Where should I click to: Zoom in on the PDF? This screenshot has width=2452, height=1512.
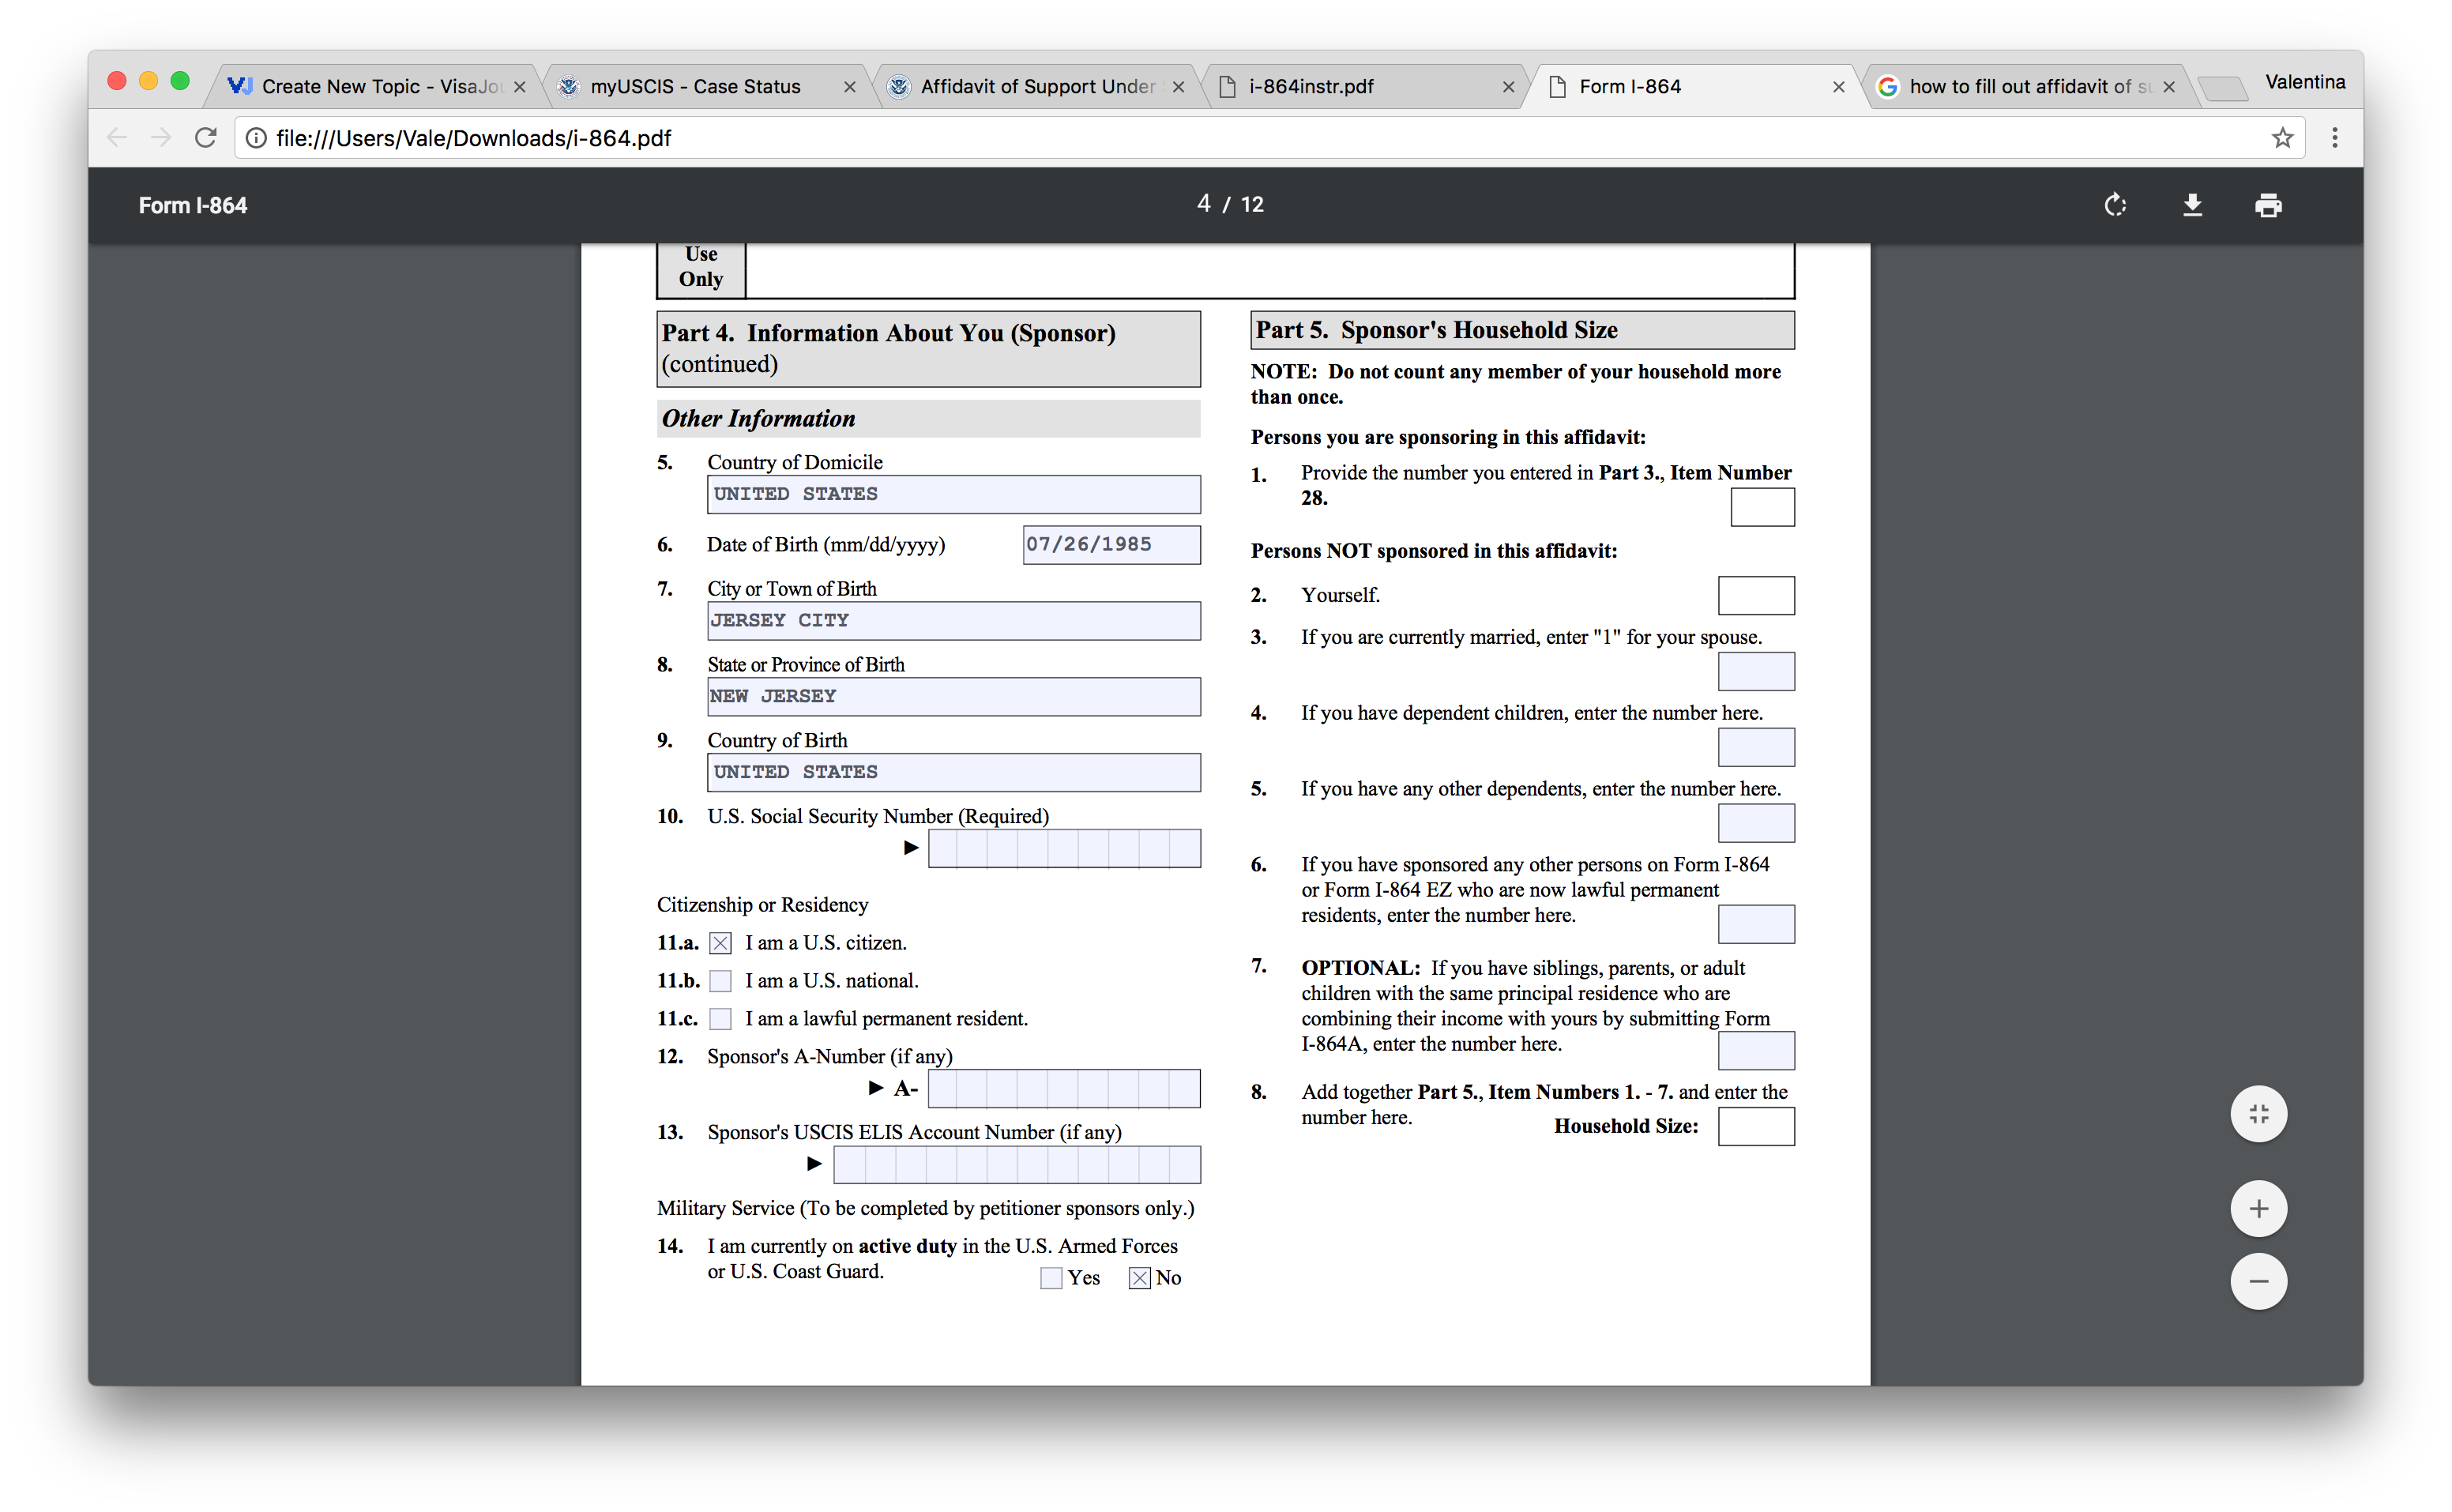pyautogui.click(x=2258, y=1208)
